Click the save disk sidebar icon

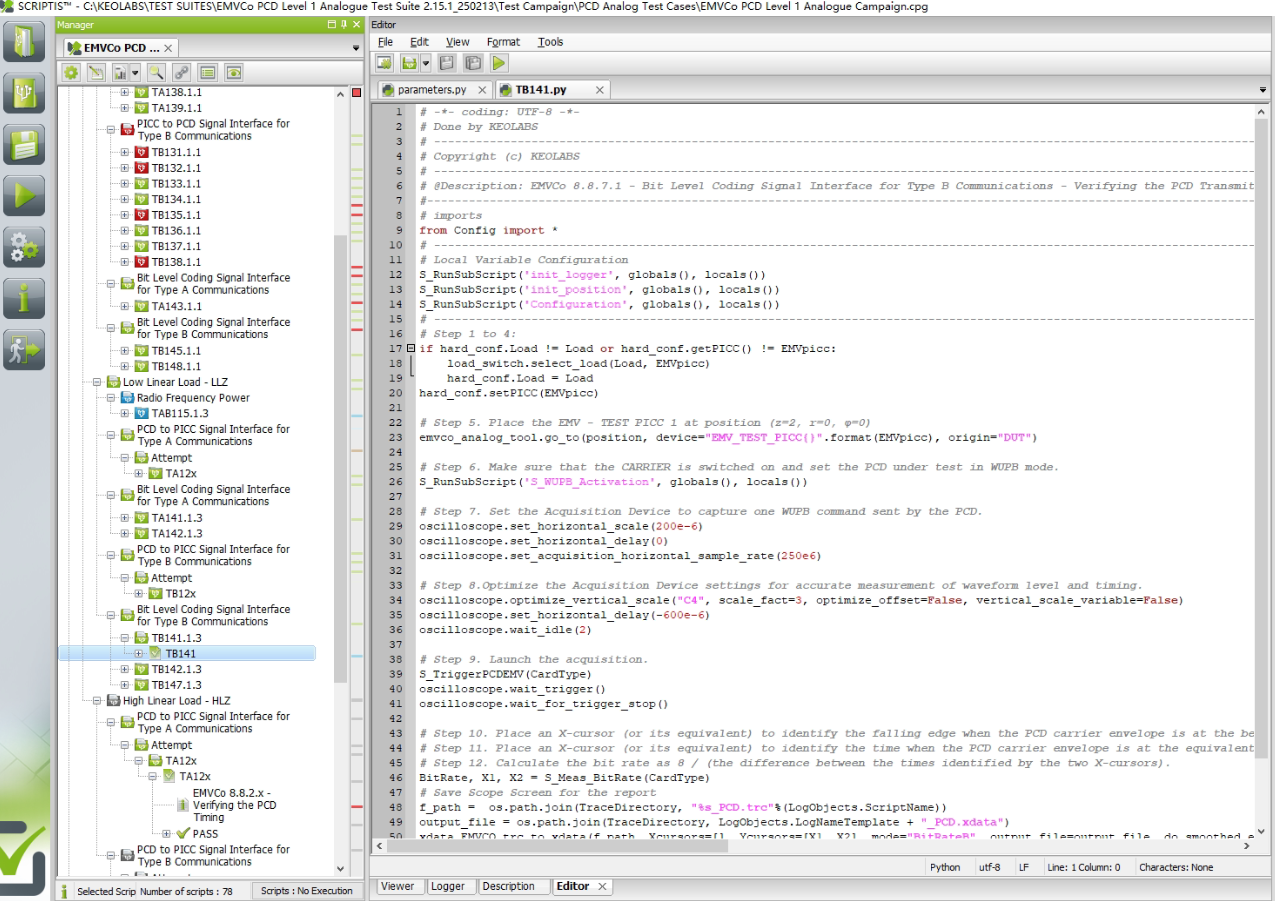25,143
